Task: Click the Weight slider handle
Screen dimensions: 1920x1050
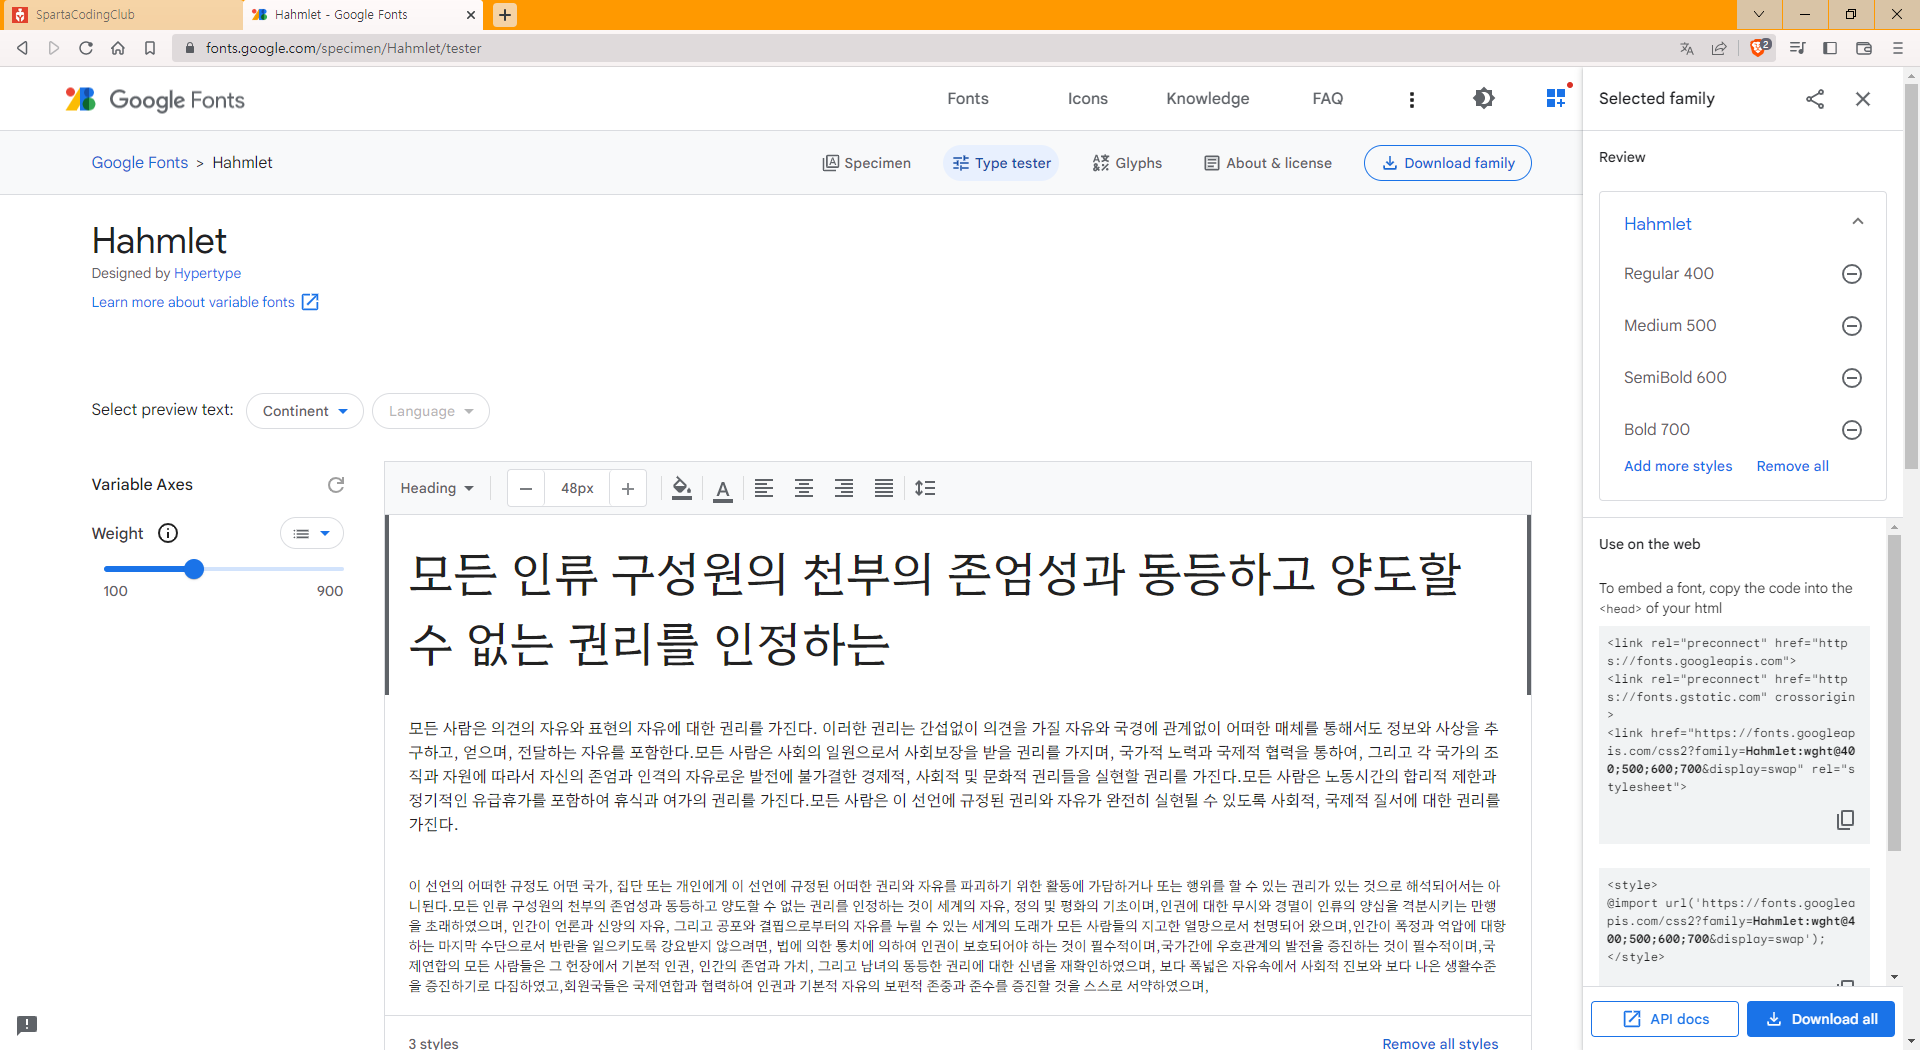Action: tap(194, 569)
